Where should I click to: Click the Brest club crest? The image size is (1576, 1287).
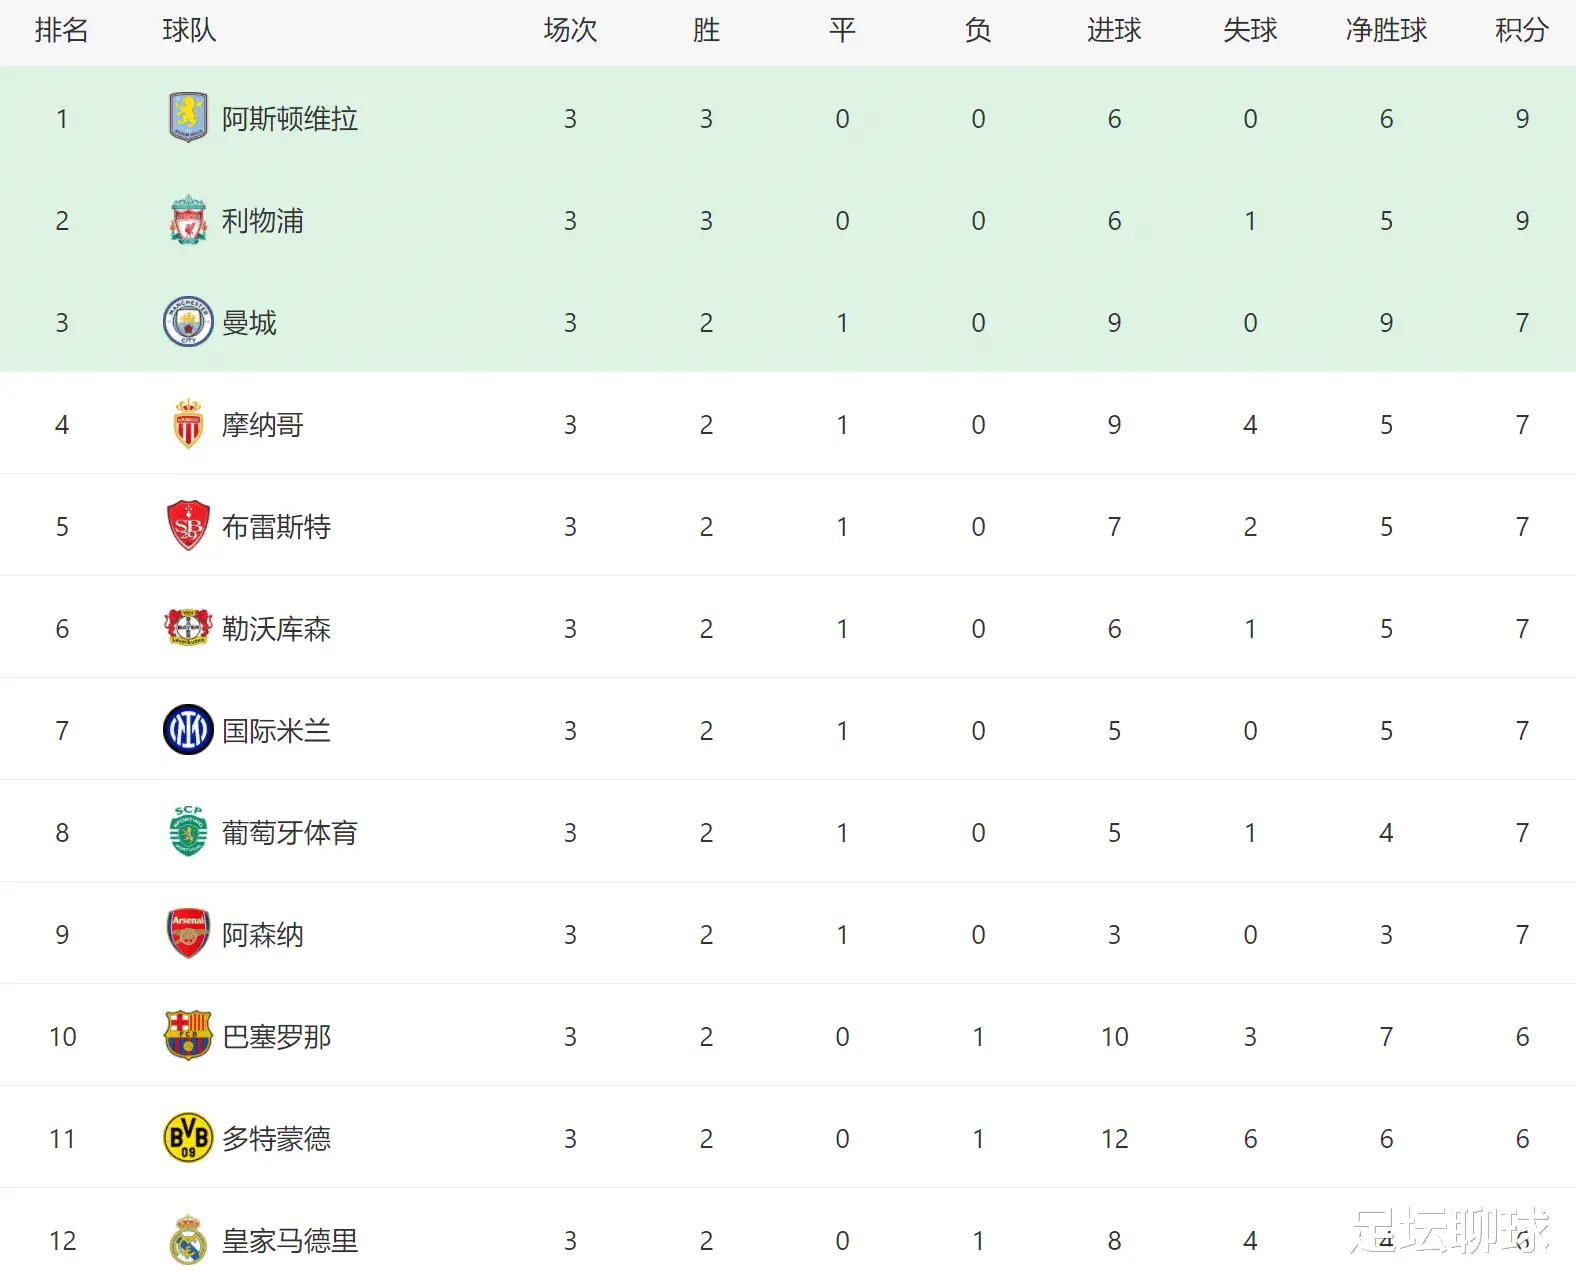pos(188,526)
